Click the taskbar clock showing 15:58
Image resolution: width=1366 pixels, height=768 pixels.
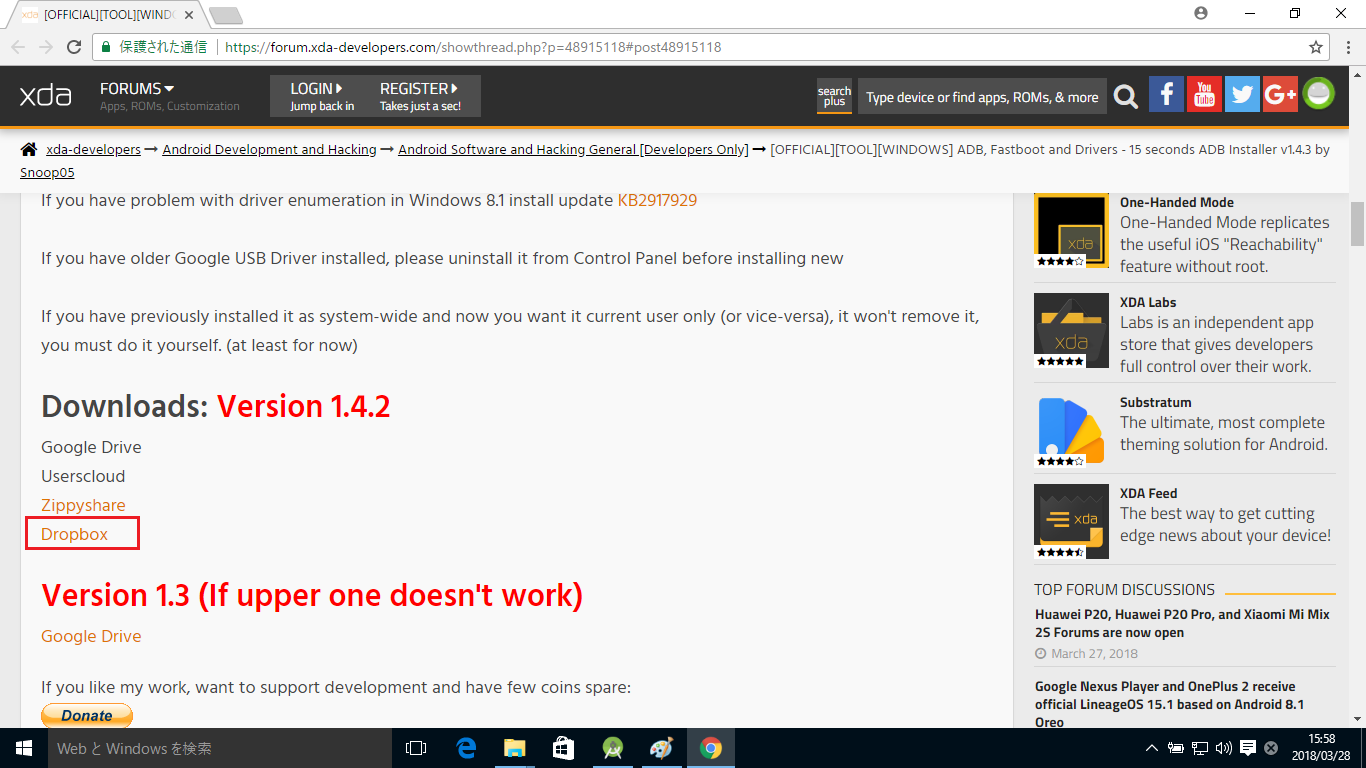click(x=1321, y=748)
